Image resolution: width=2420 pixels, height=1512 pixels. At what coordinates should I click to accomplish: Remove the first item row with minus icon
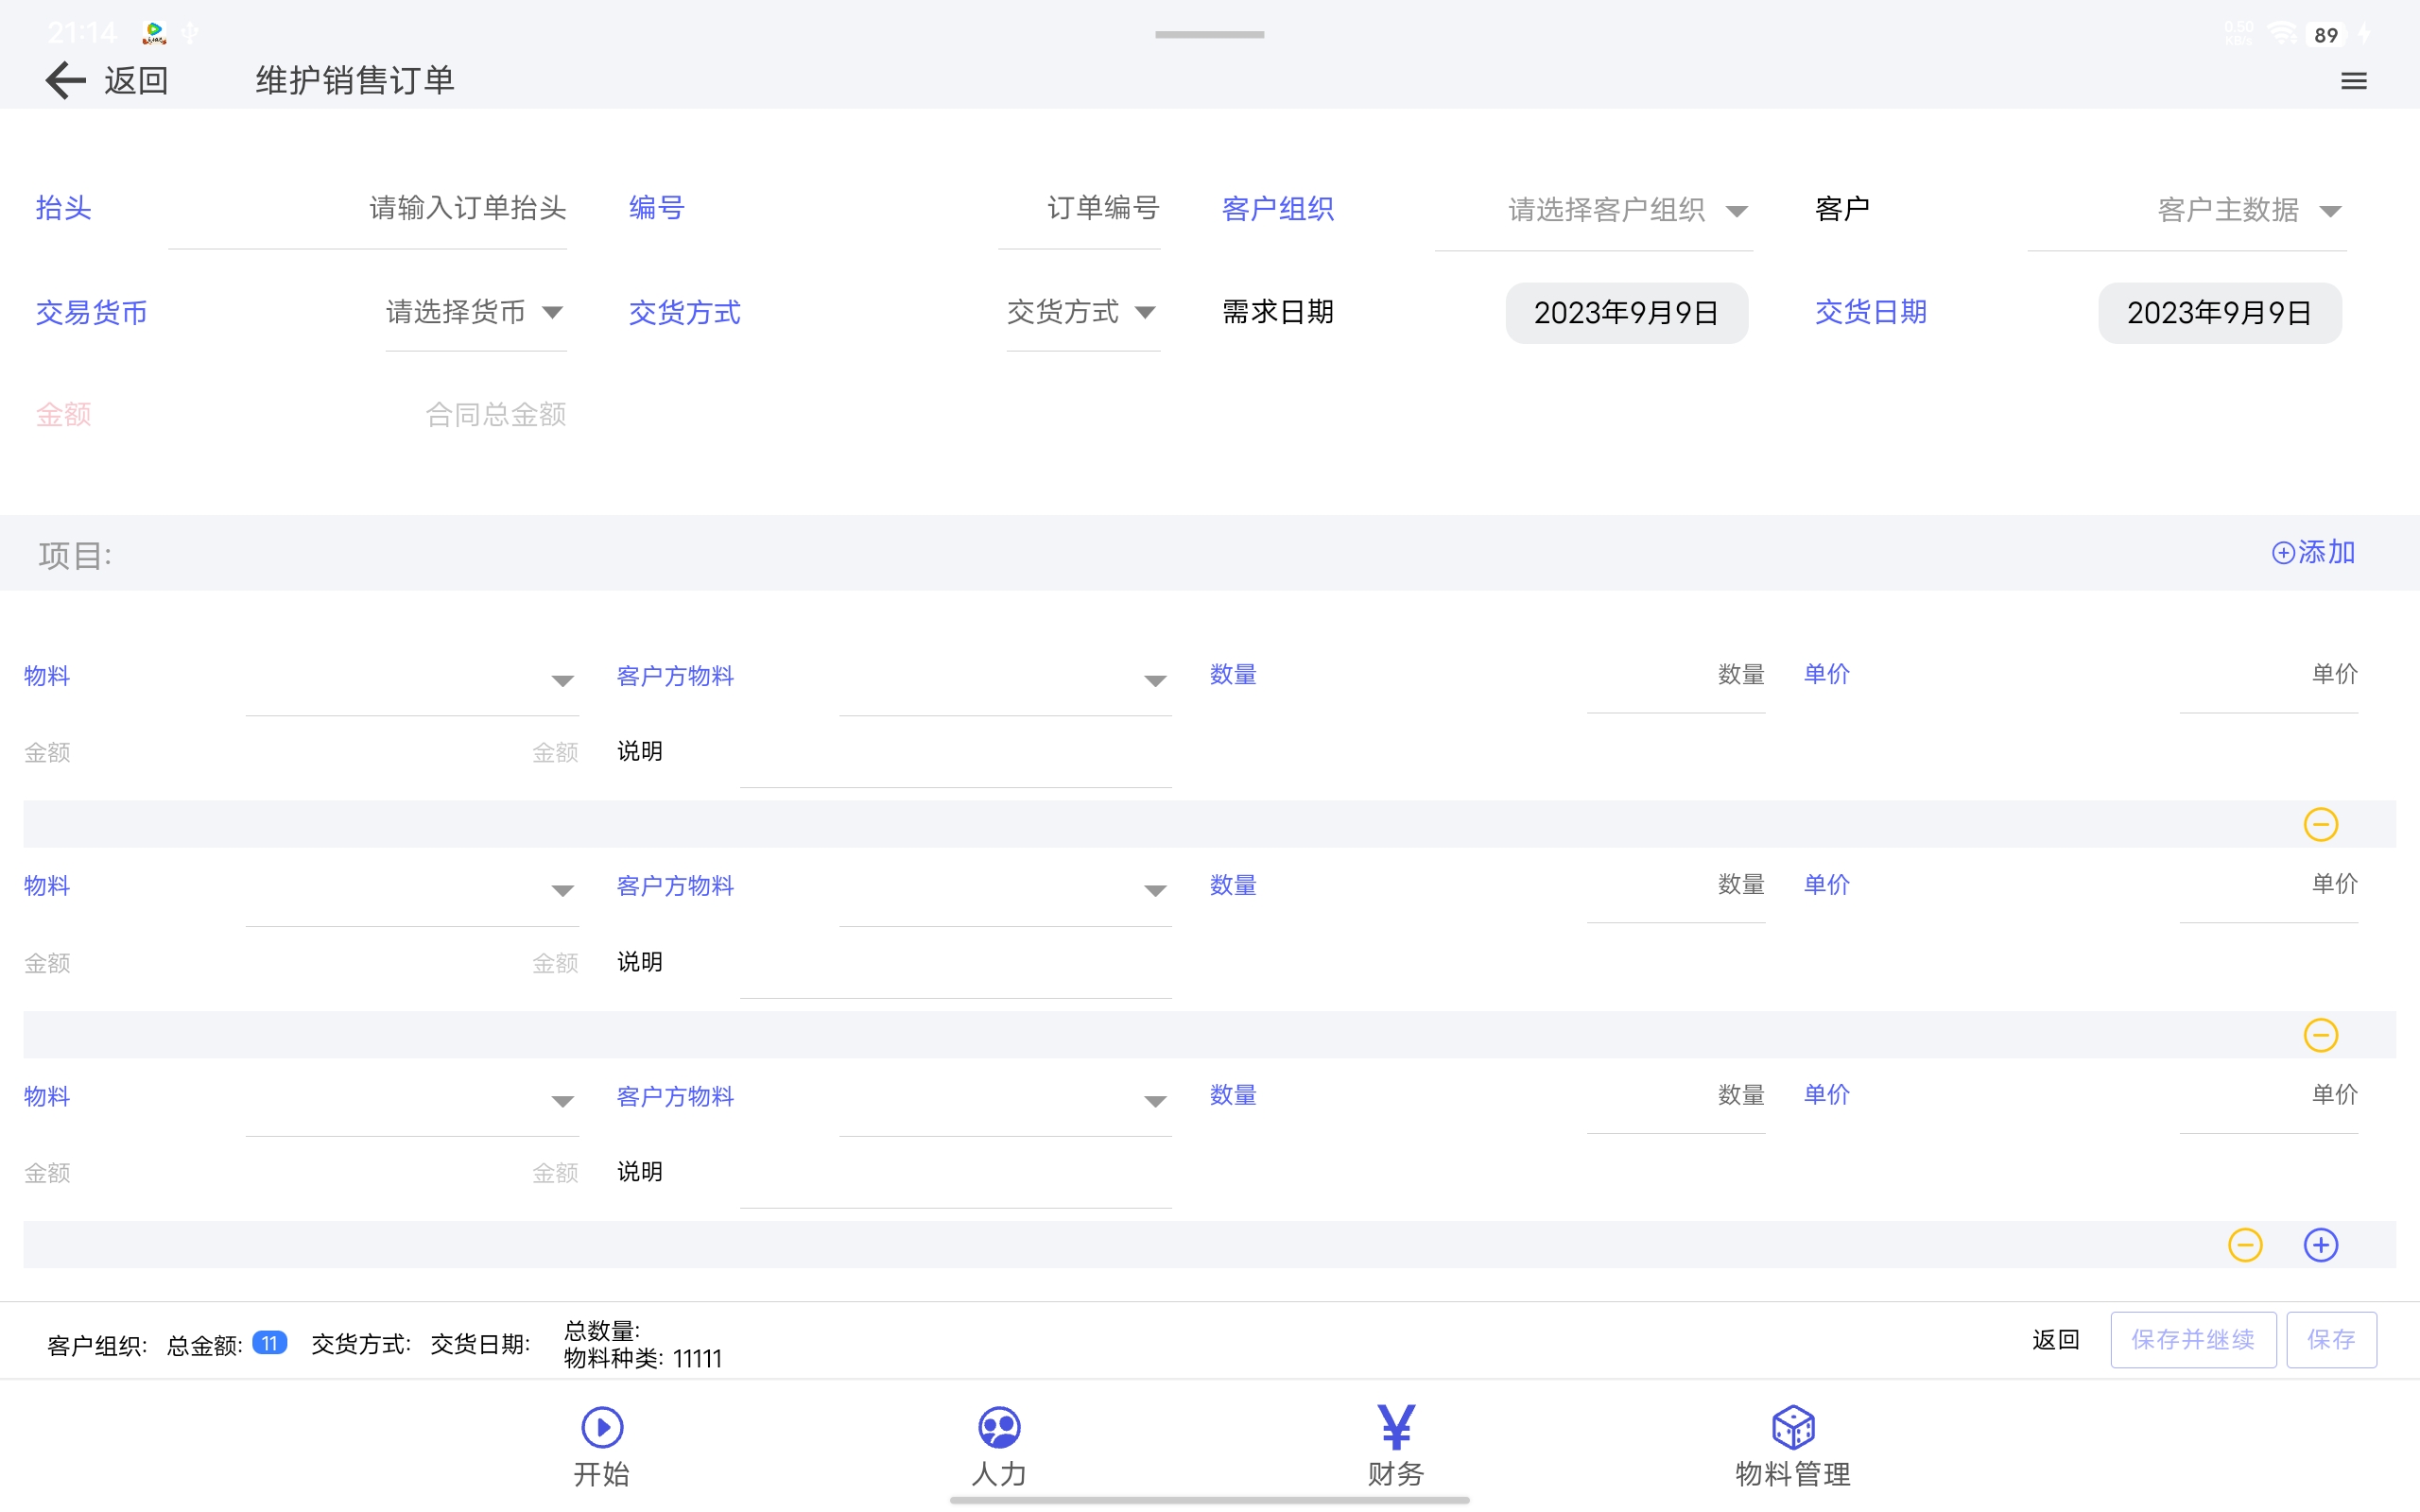(2320, 825)
